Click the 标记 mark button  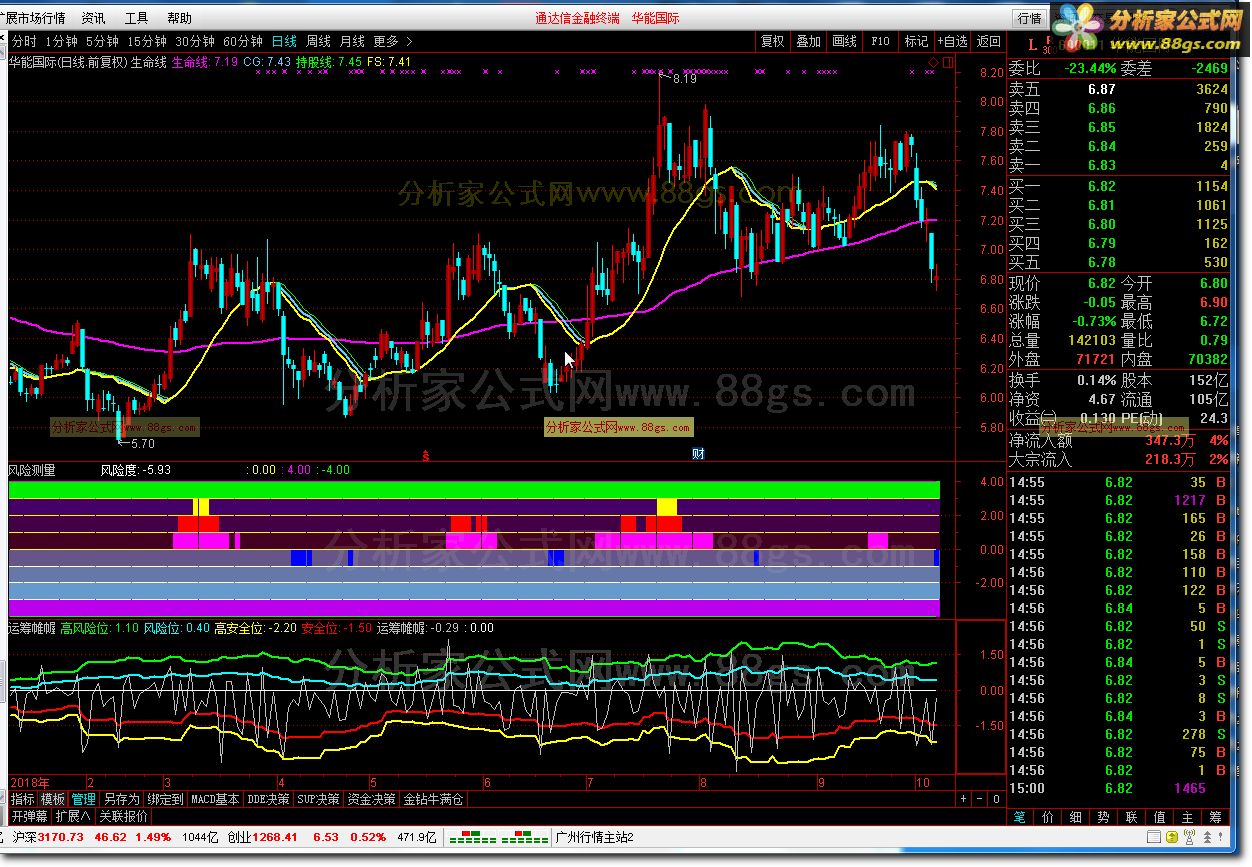[x=916, y=41]
